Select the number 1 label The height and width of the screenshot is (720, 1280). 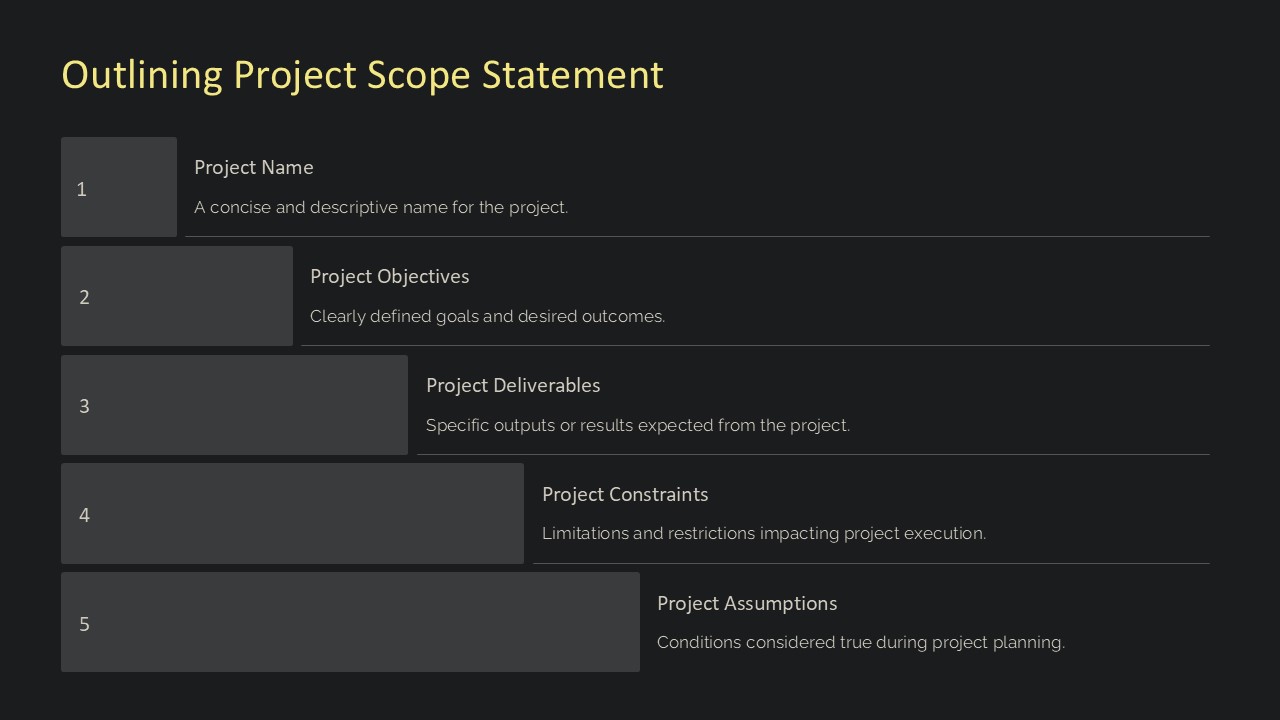point(82,189)
